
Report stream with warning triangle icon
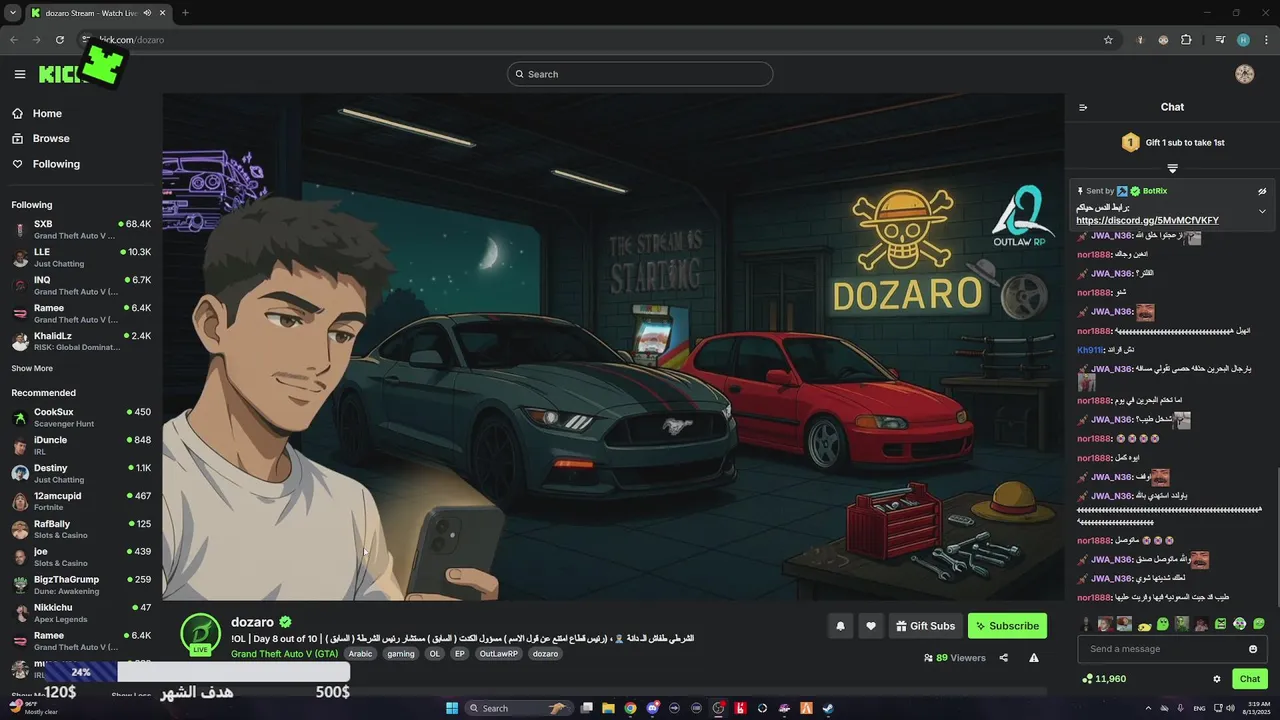[x=1034, y=658]
